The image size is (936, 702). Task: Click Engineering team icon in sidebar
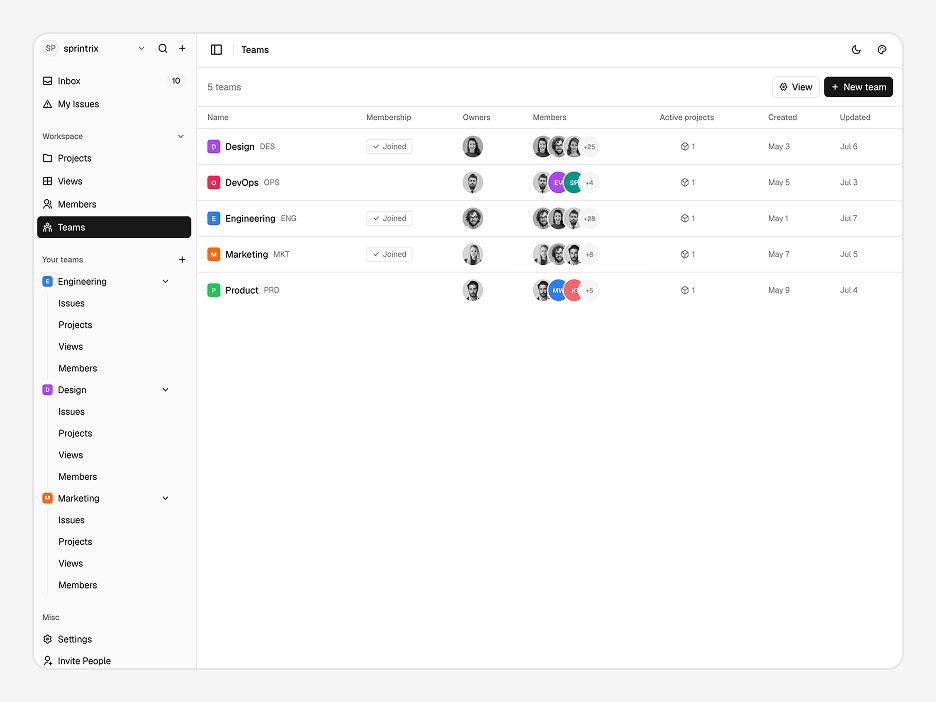(48, 281)
